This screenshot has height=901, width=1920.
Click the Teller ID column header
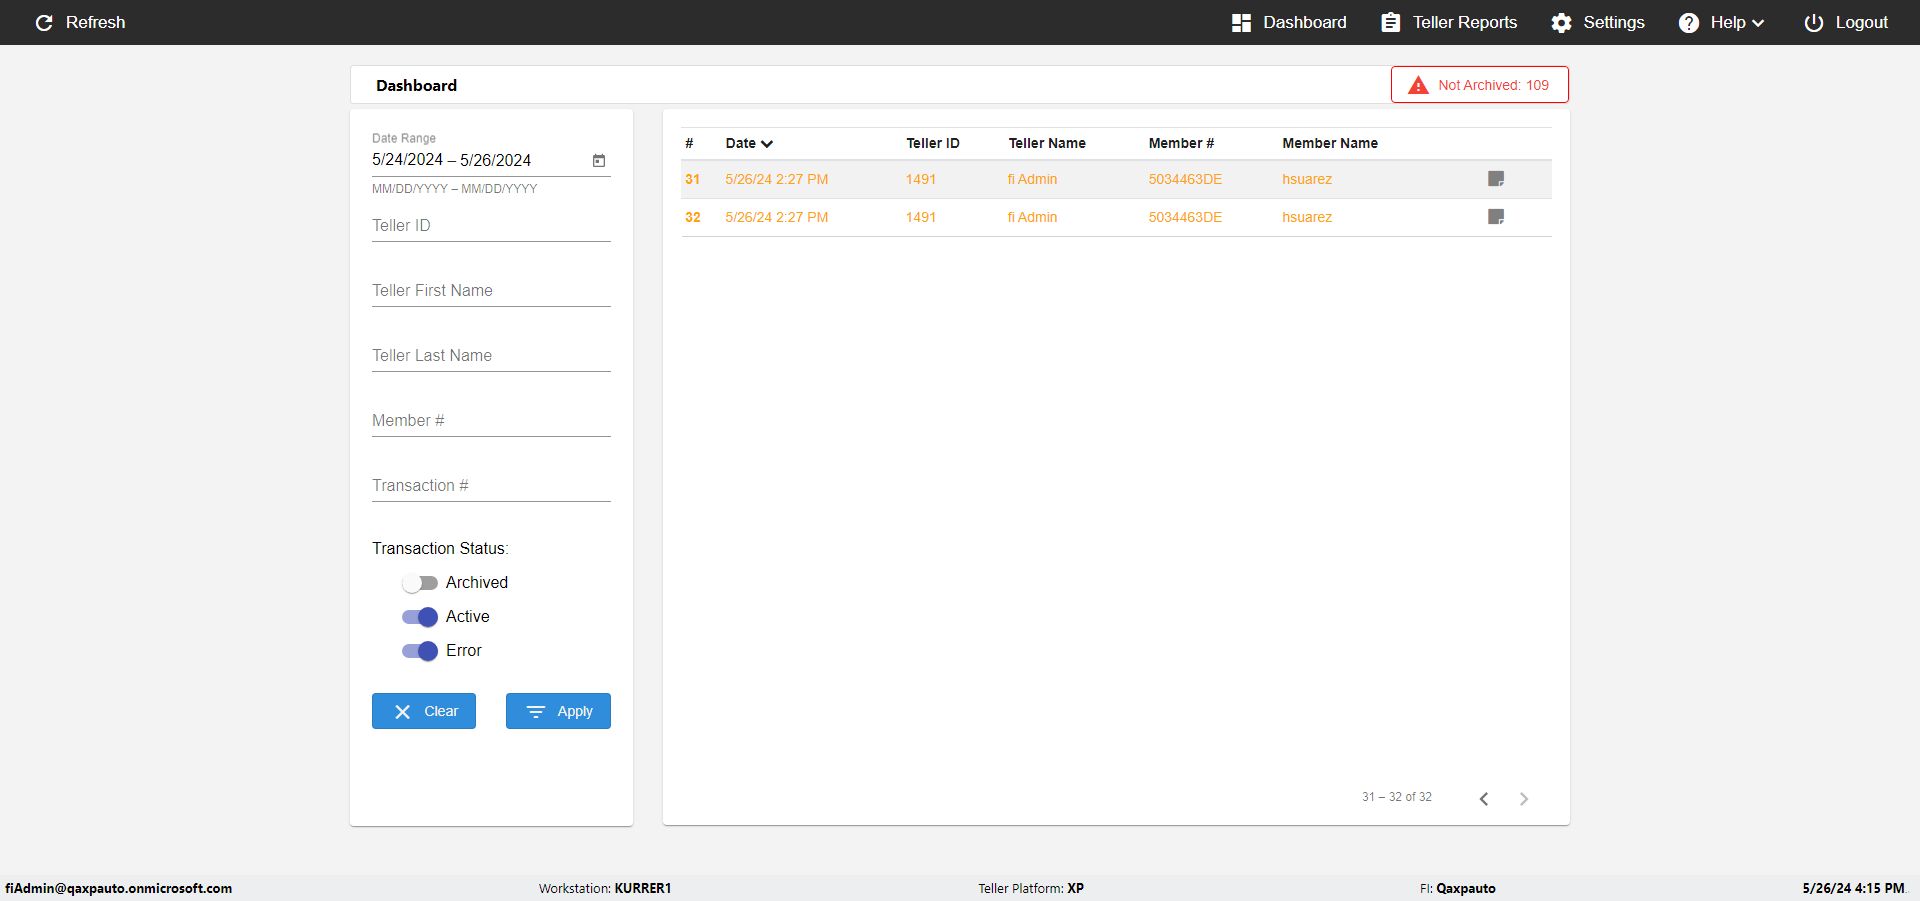coord(932,143)
